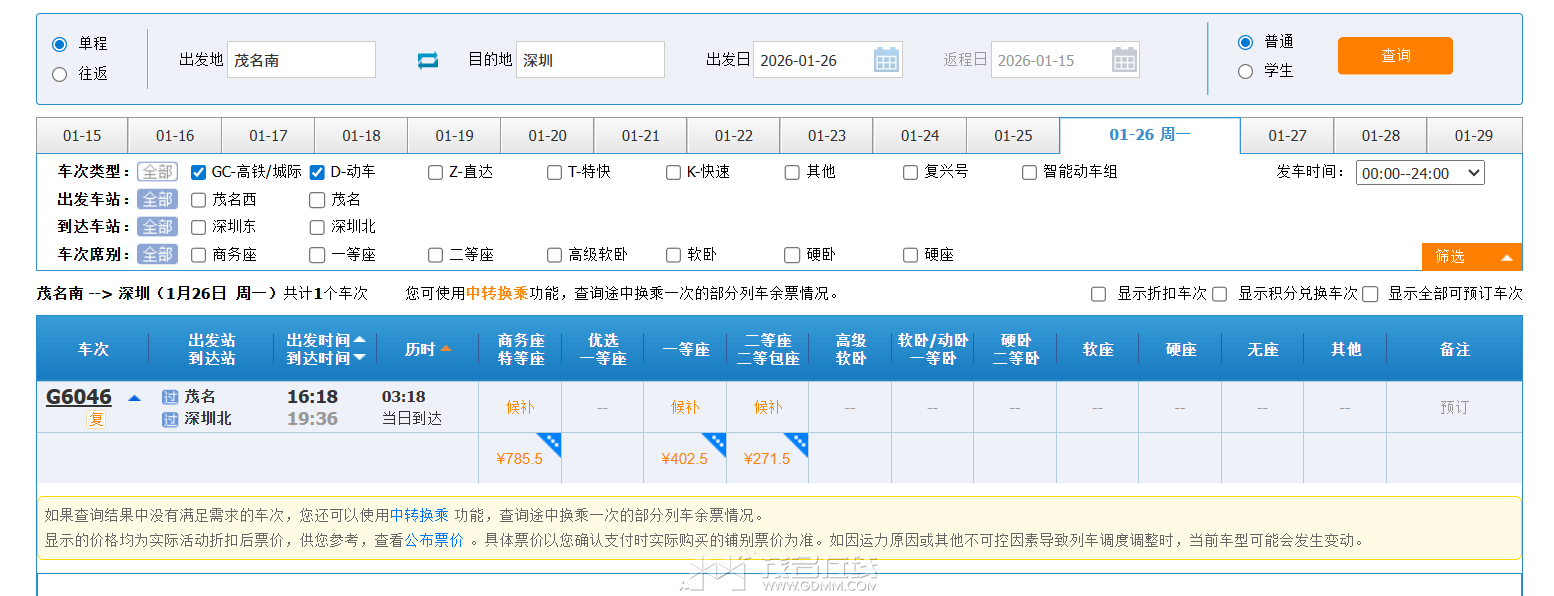Image resolution: width=1554 pixels, height=596 pixels.
Task: Collapse the G6046 train detail arrow
Action: click(x=133, y=396)
